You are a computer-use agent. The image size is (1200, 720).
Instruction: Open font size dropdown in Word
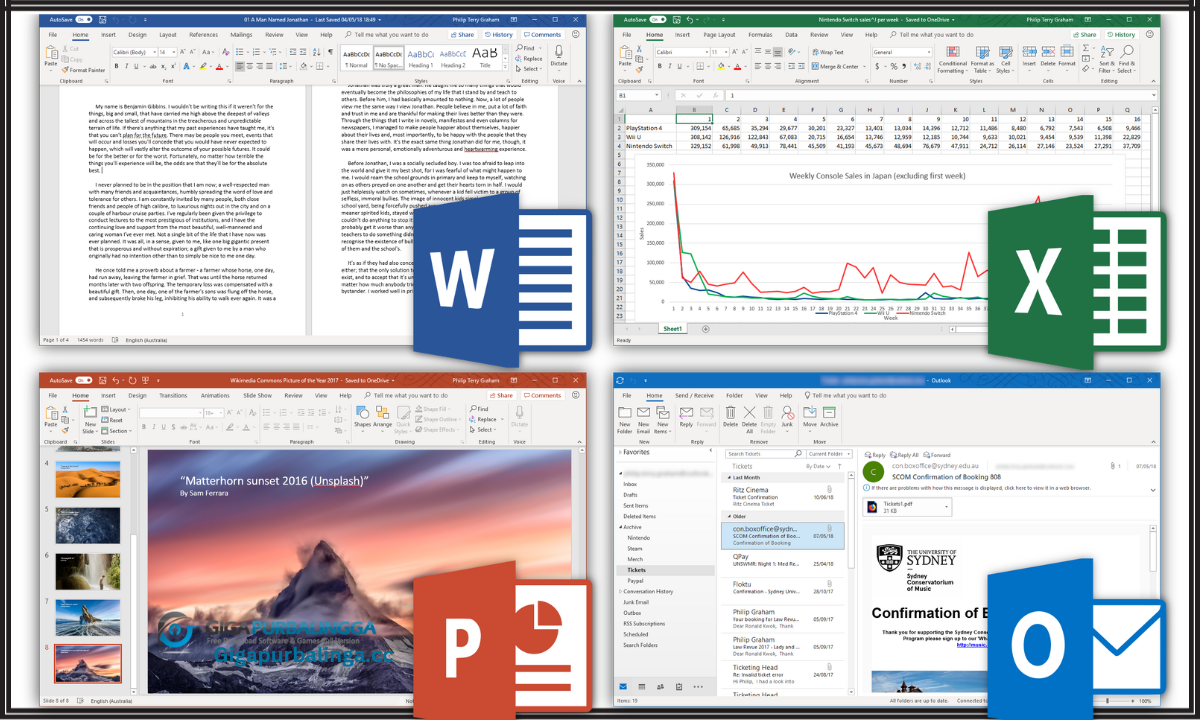pos(174,52)
